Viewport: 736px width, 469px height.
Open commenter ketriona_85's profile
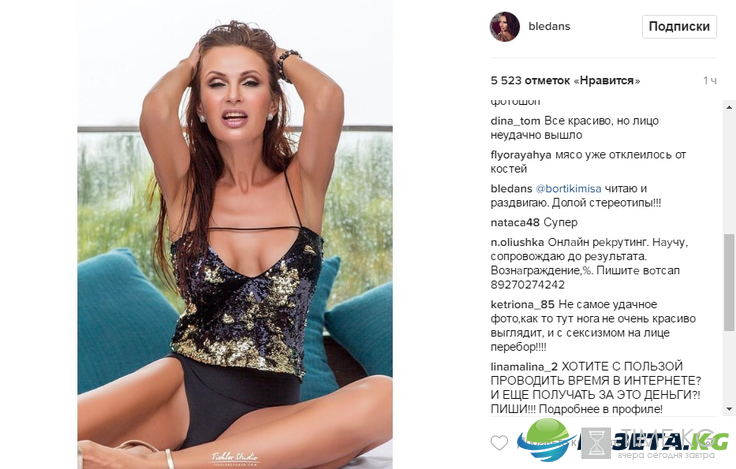tap(522, 305)
